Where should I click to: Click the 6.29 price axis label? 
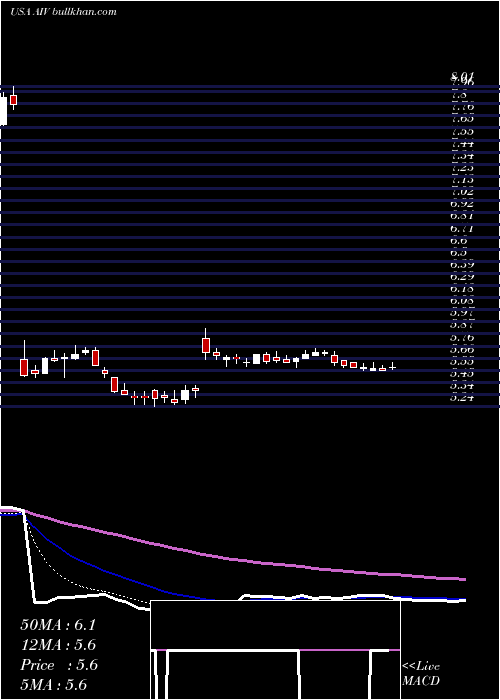462,277
